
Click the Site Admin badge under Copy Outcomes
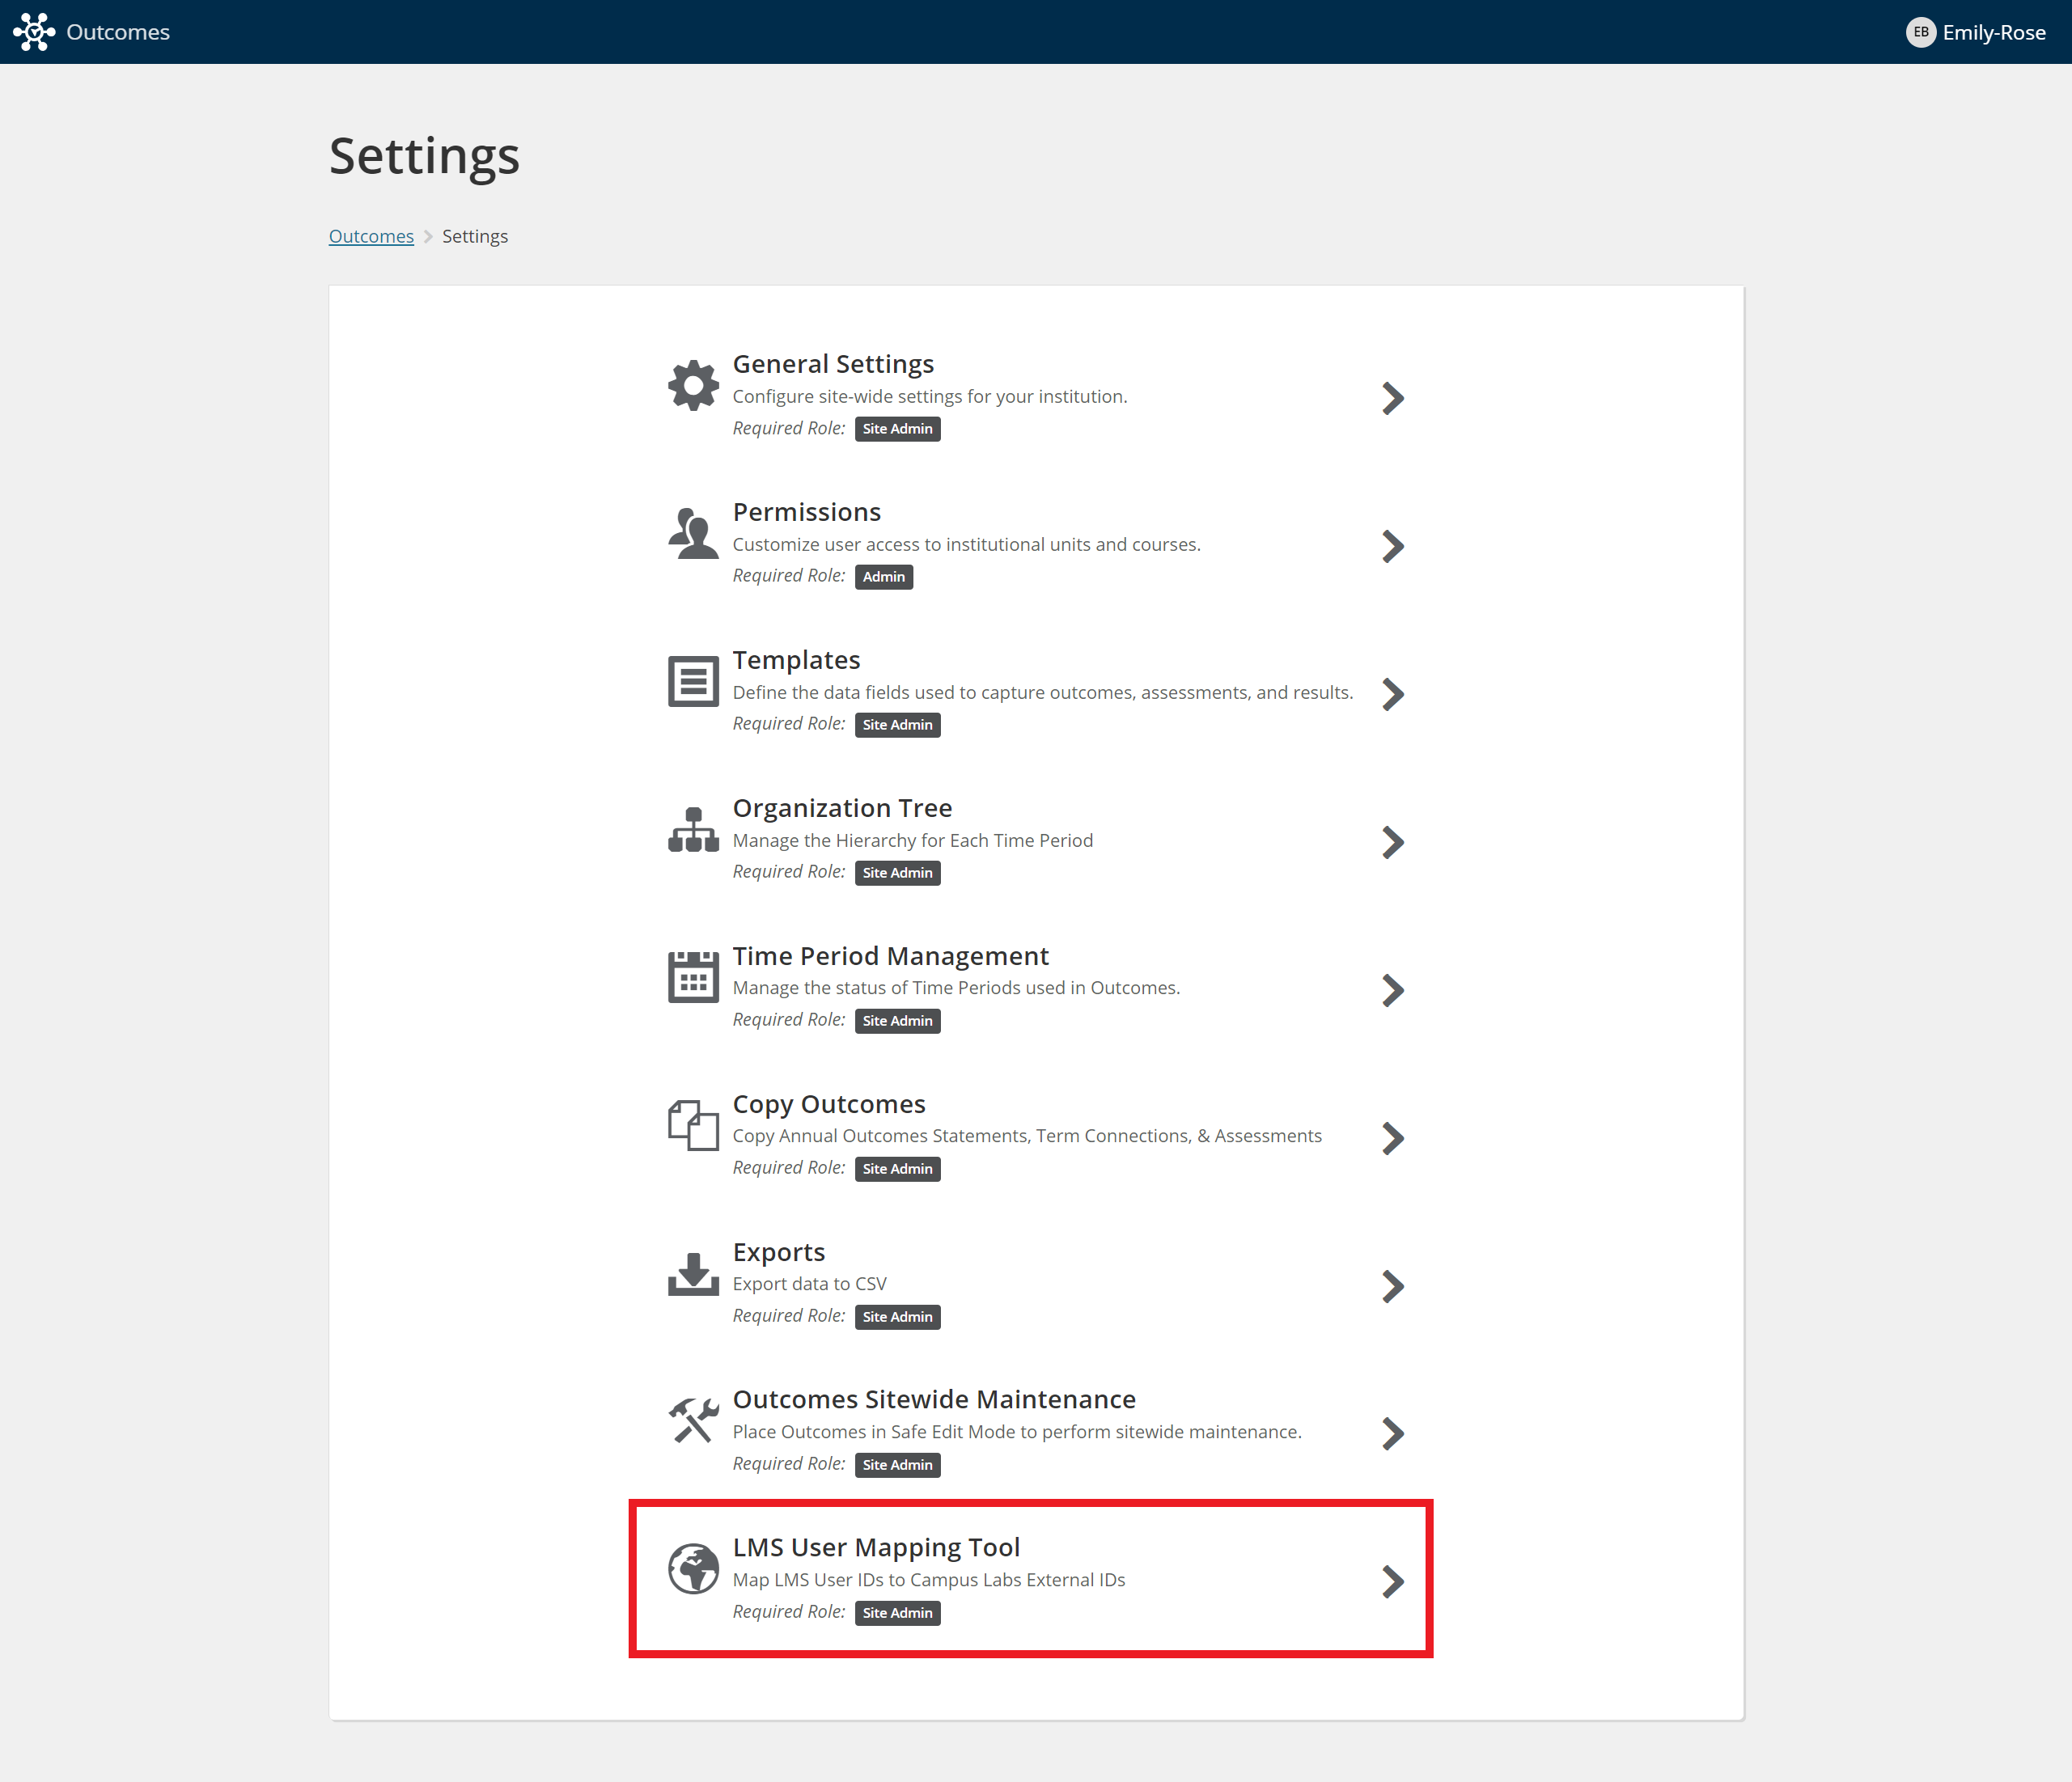pyautogui.click(x=897, y=1169)
